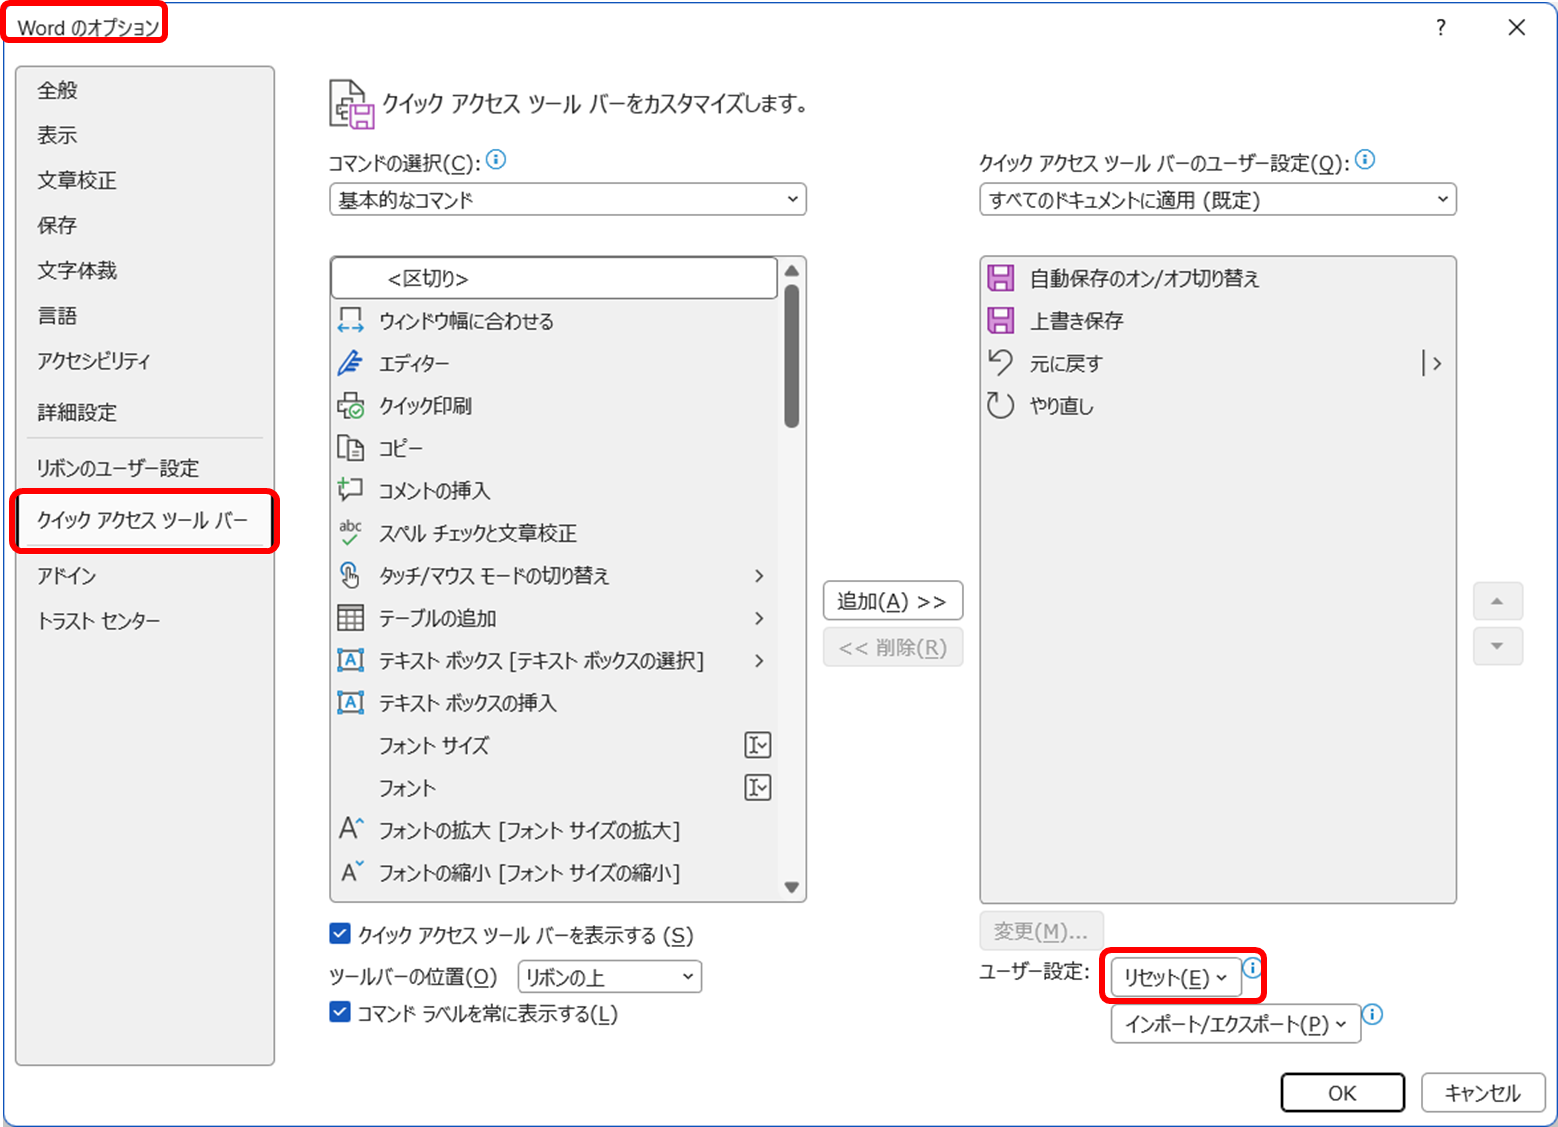Select the テーブルの追加 grid icon
Image resolution: width=1558 pixels, height=1127 pixels.
pyautogui.click(x=350, y=618)
